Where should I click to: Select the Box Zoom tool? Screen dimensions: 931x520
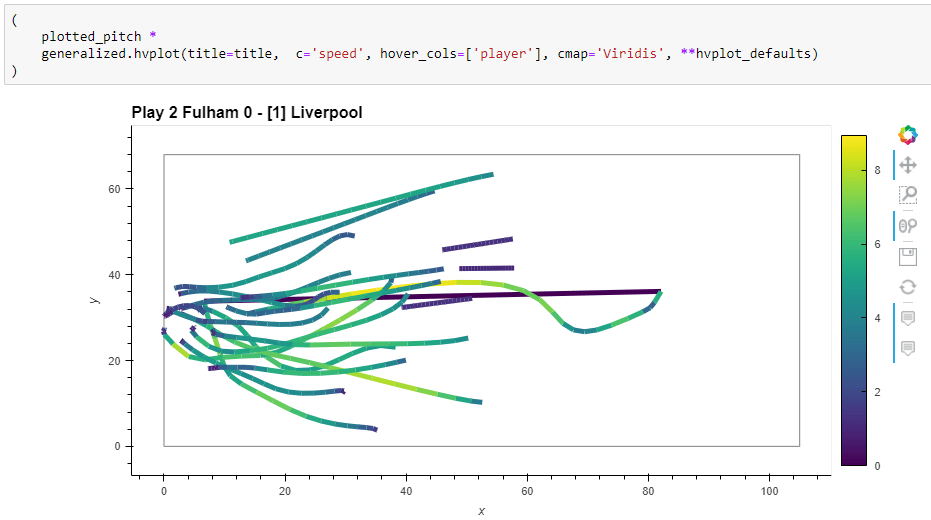[908, 195]
